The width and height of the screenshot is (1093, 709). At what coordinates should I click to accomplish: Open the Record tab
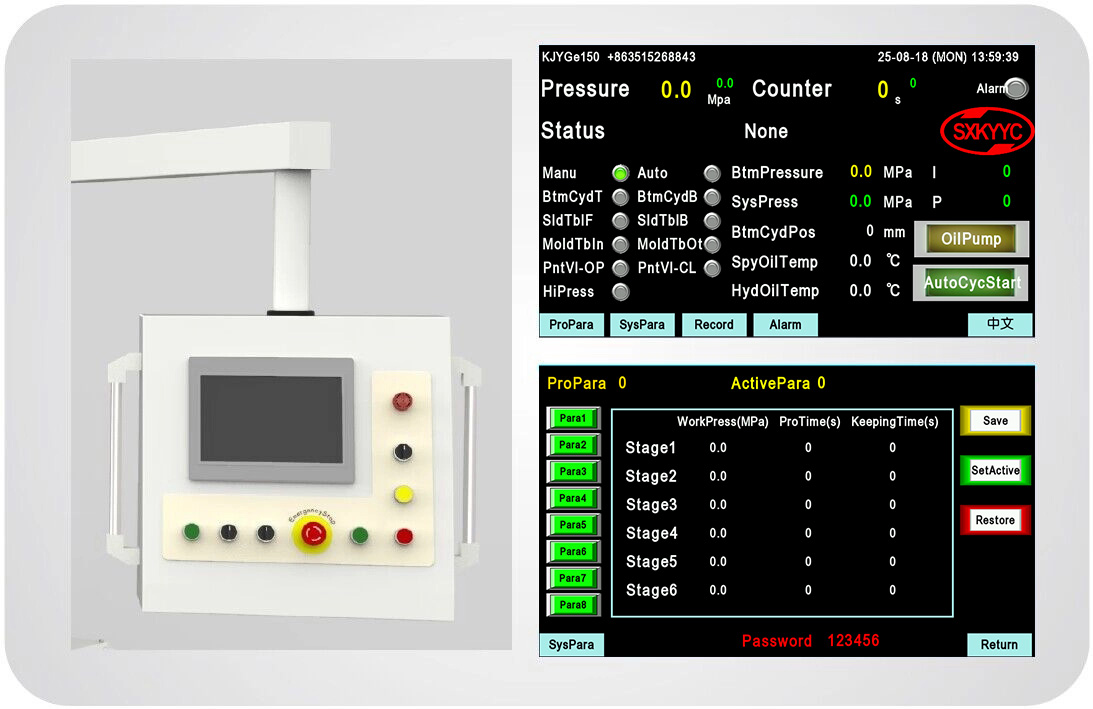(x=714, y=325)
